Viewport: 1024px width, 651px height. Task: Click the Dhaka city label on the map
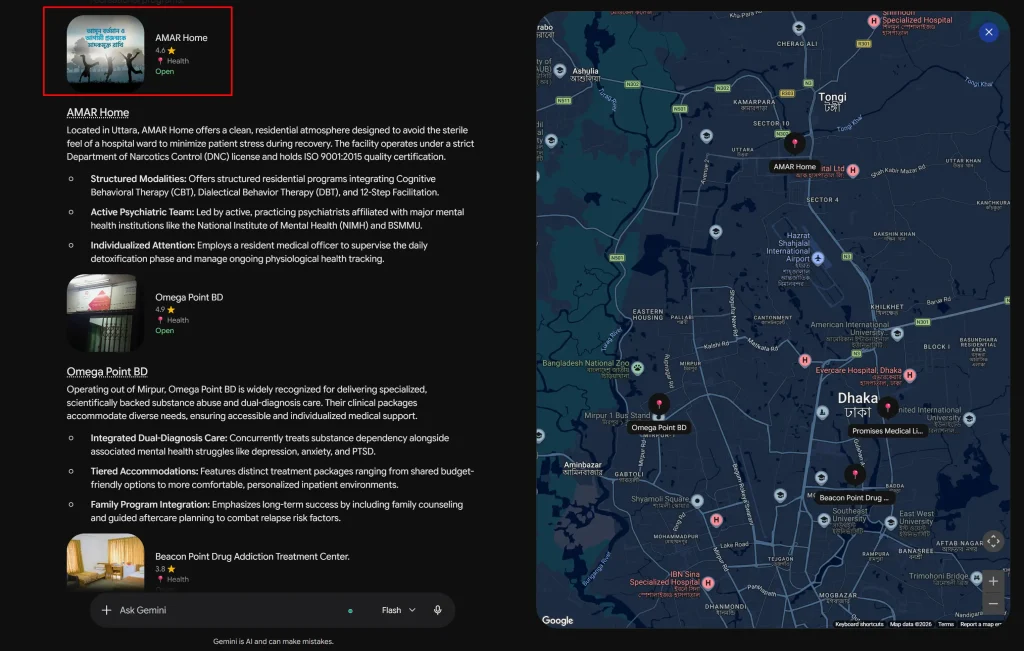(x=857, y=405)
